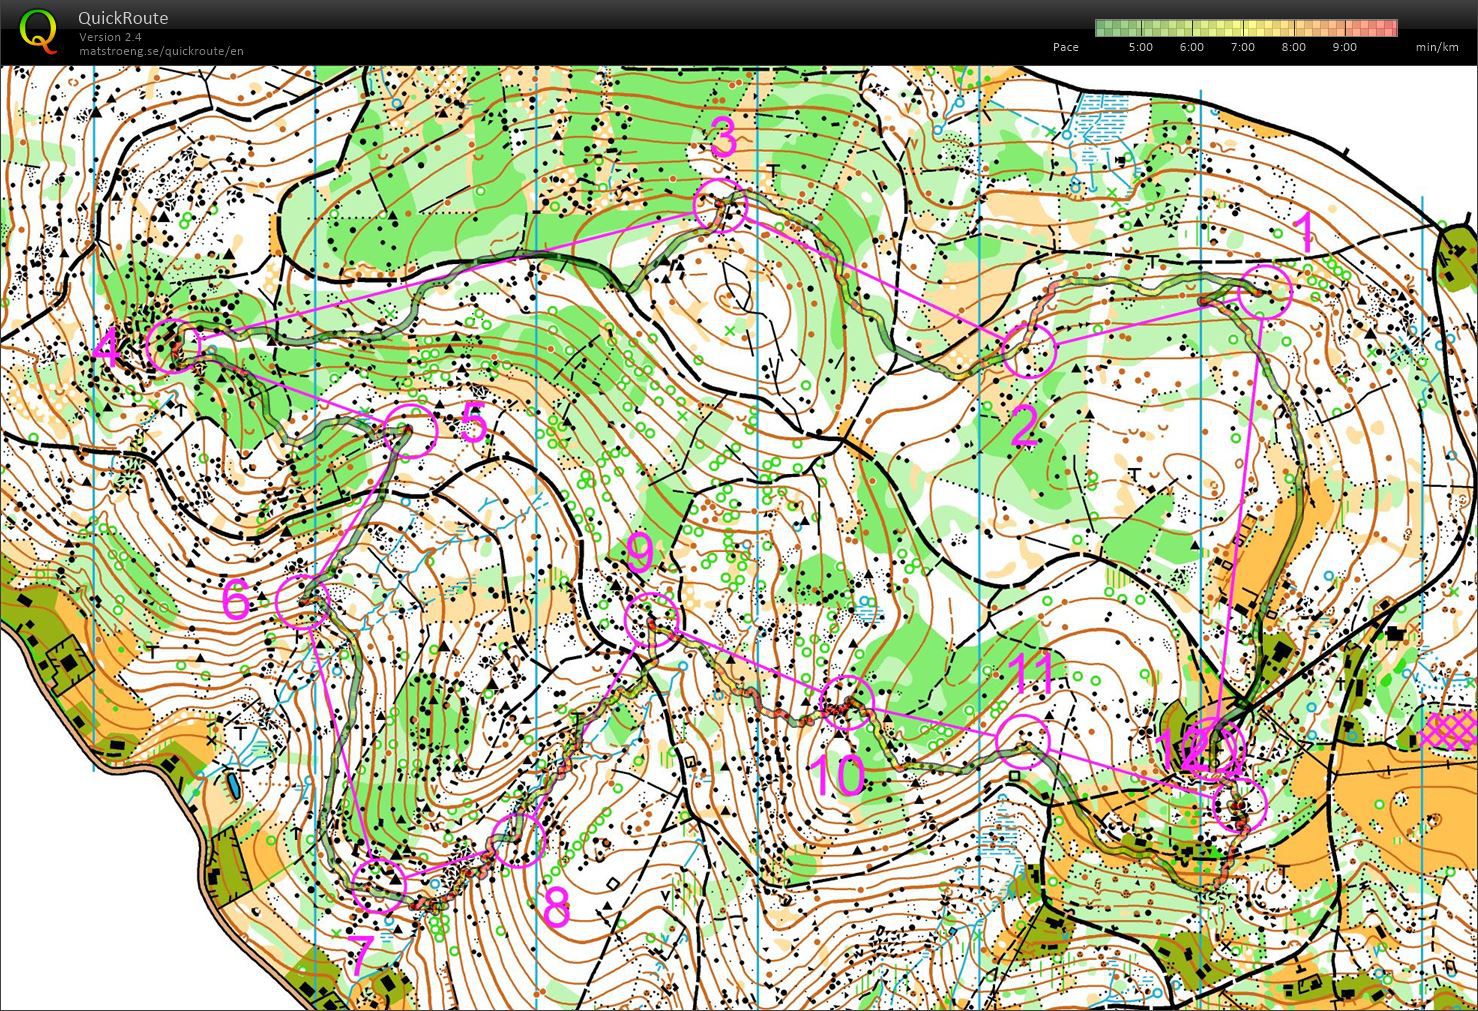Click control circle 1 on map
This screenshot has height=1011, width=1478.
coord(1265,292)
